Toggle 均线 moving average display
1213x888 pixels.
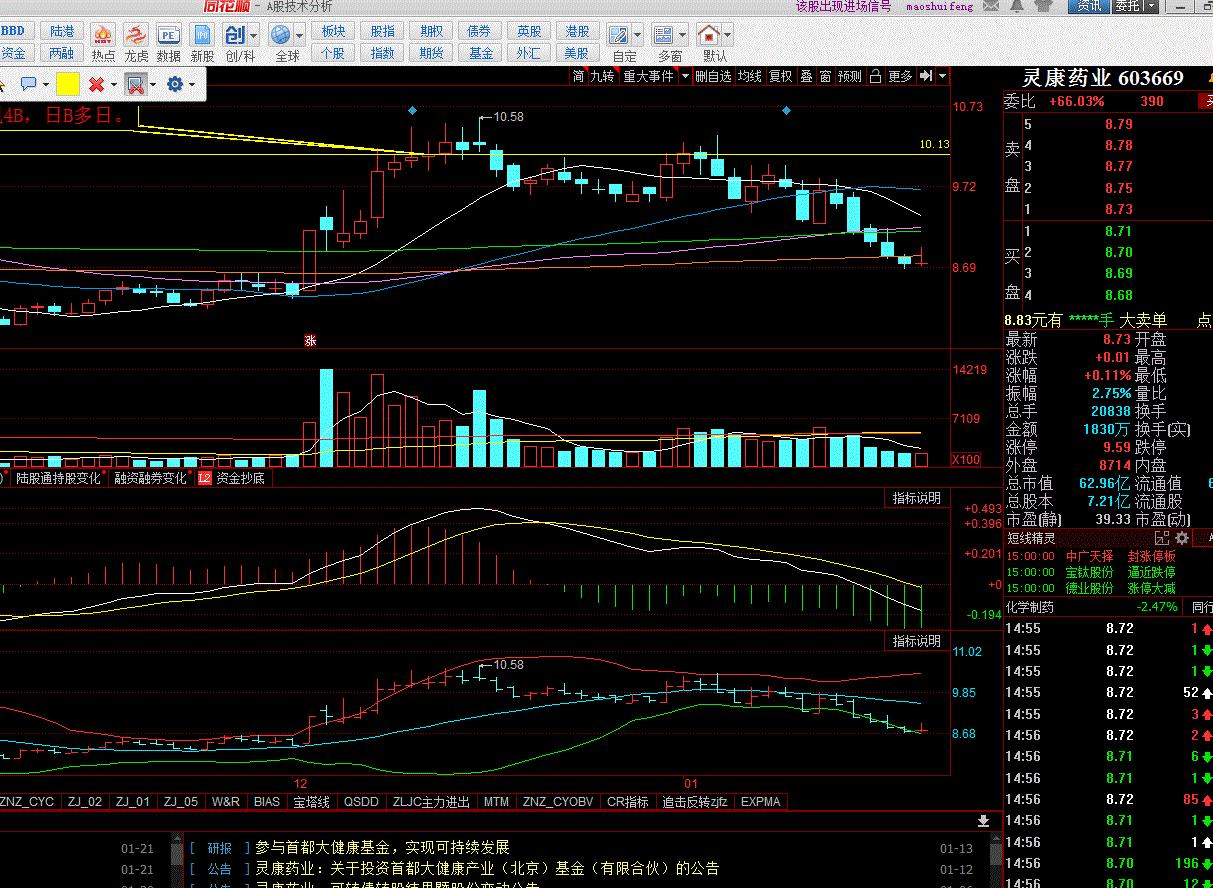[750, 76]
